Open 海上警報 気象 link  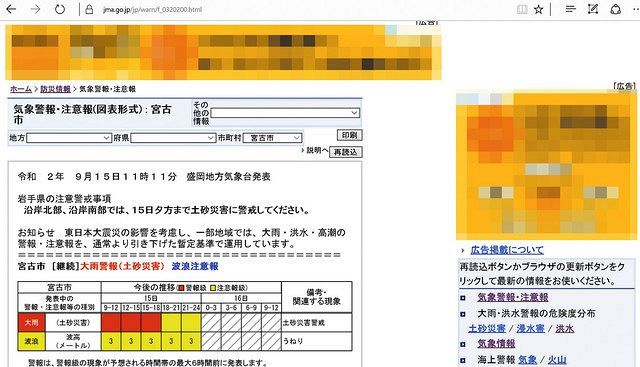point(527,360)
